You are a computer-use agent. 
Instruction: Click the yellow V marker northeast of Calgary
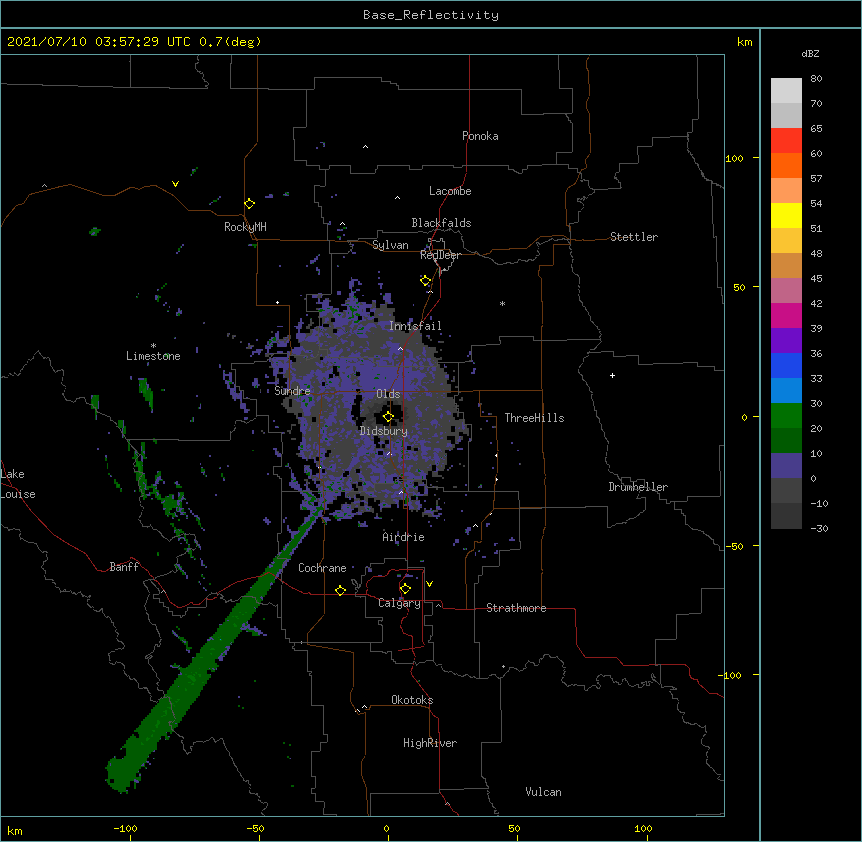click(429, 584)
